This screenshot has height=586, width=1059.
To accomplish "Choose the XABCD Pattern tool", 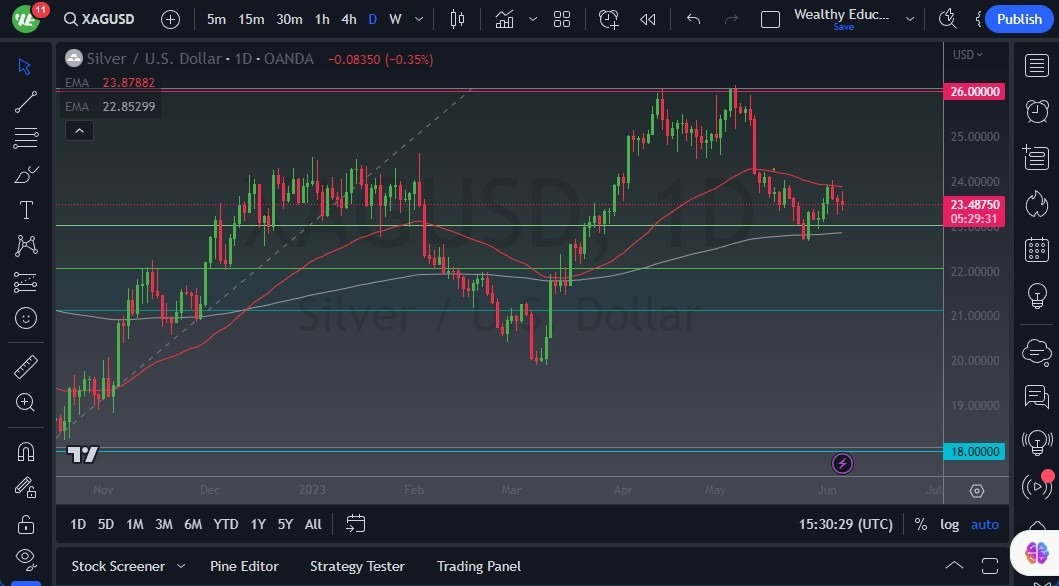I will [25, 245].
